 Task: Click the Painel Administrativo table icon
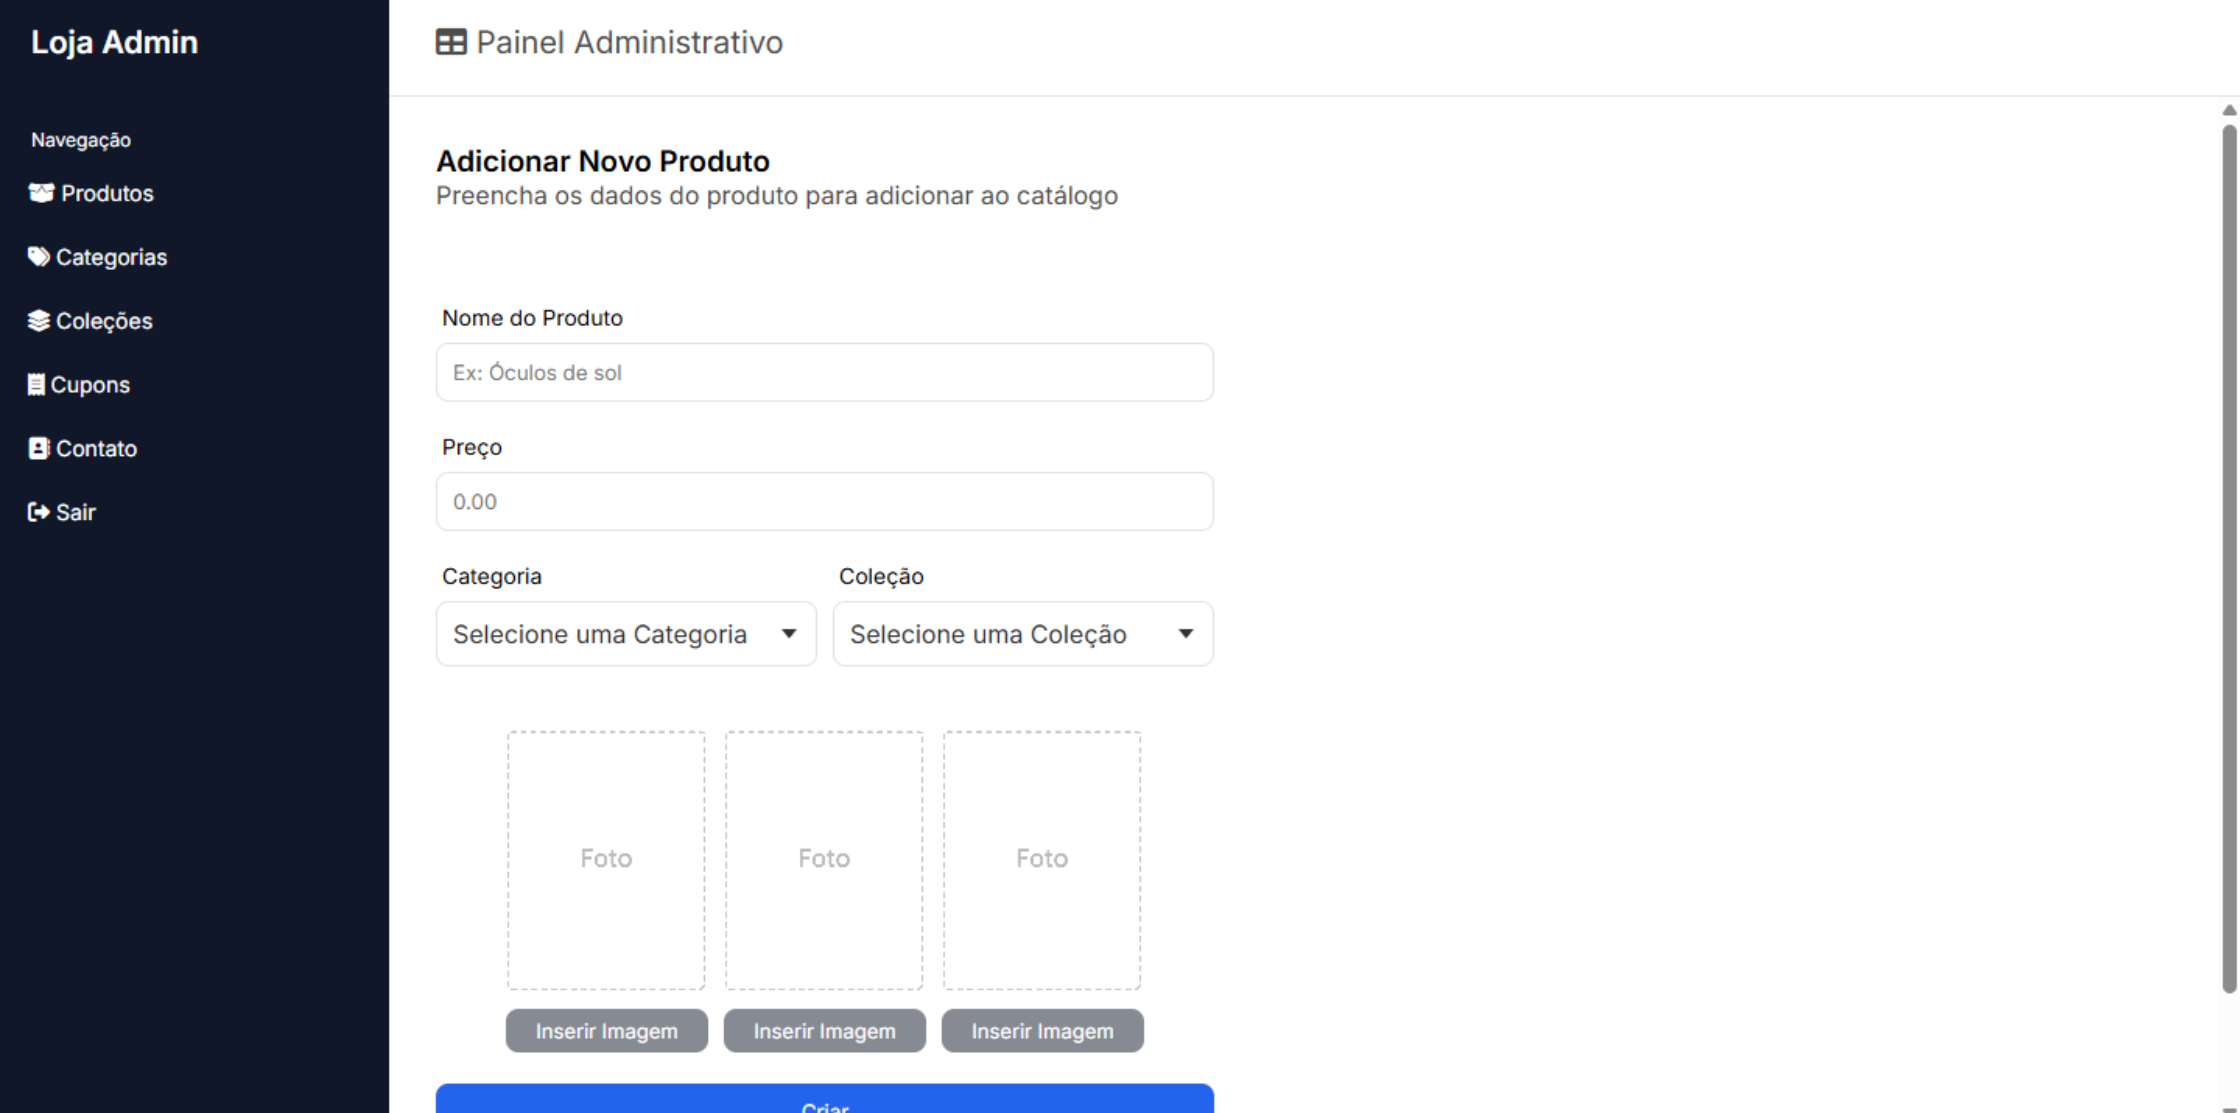[451, 42]
